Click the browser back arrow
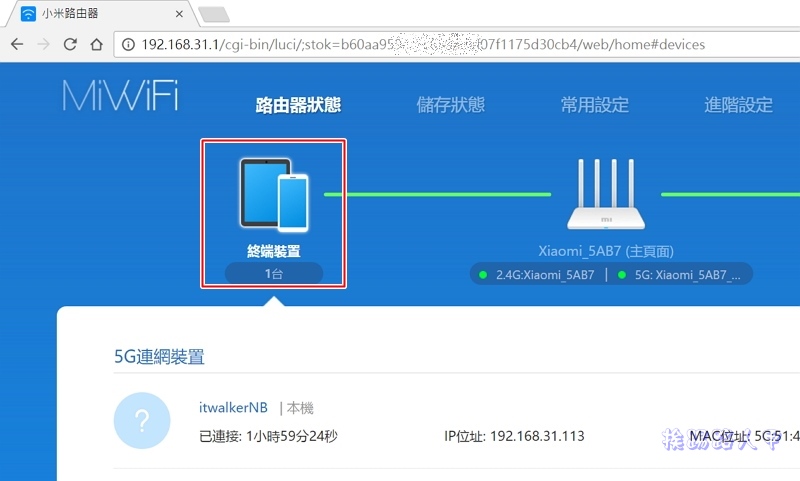Image resolution: width=800 pixels, height=481 pixels. point(17,44)
